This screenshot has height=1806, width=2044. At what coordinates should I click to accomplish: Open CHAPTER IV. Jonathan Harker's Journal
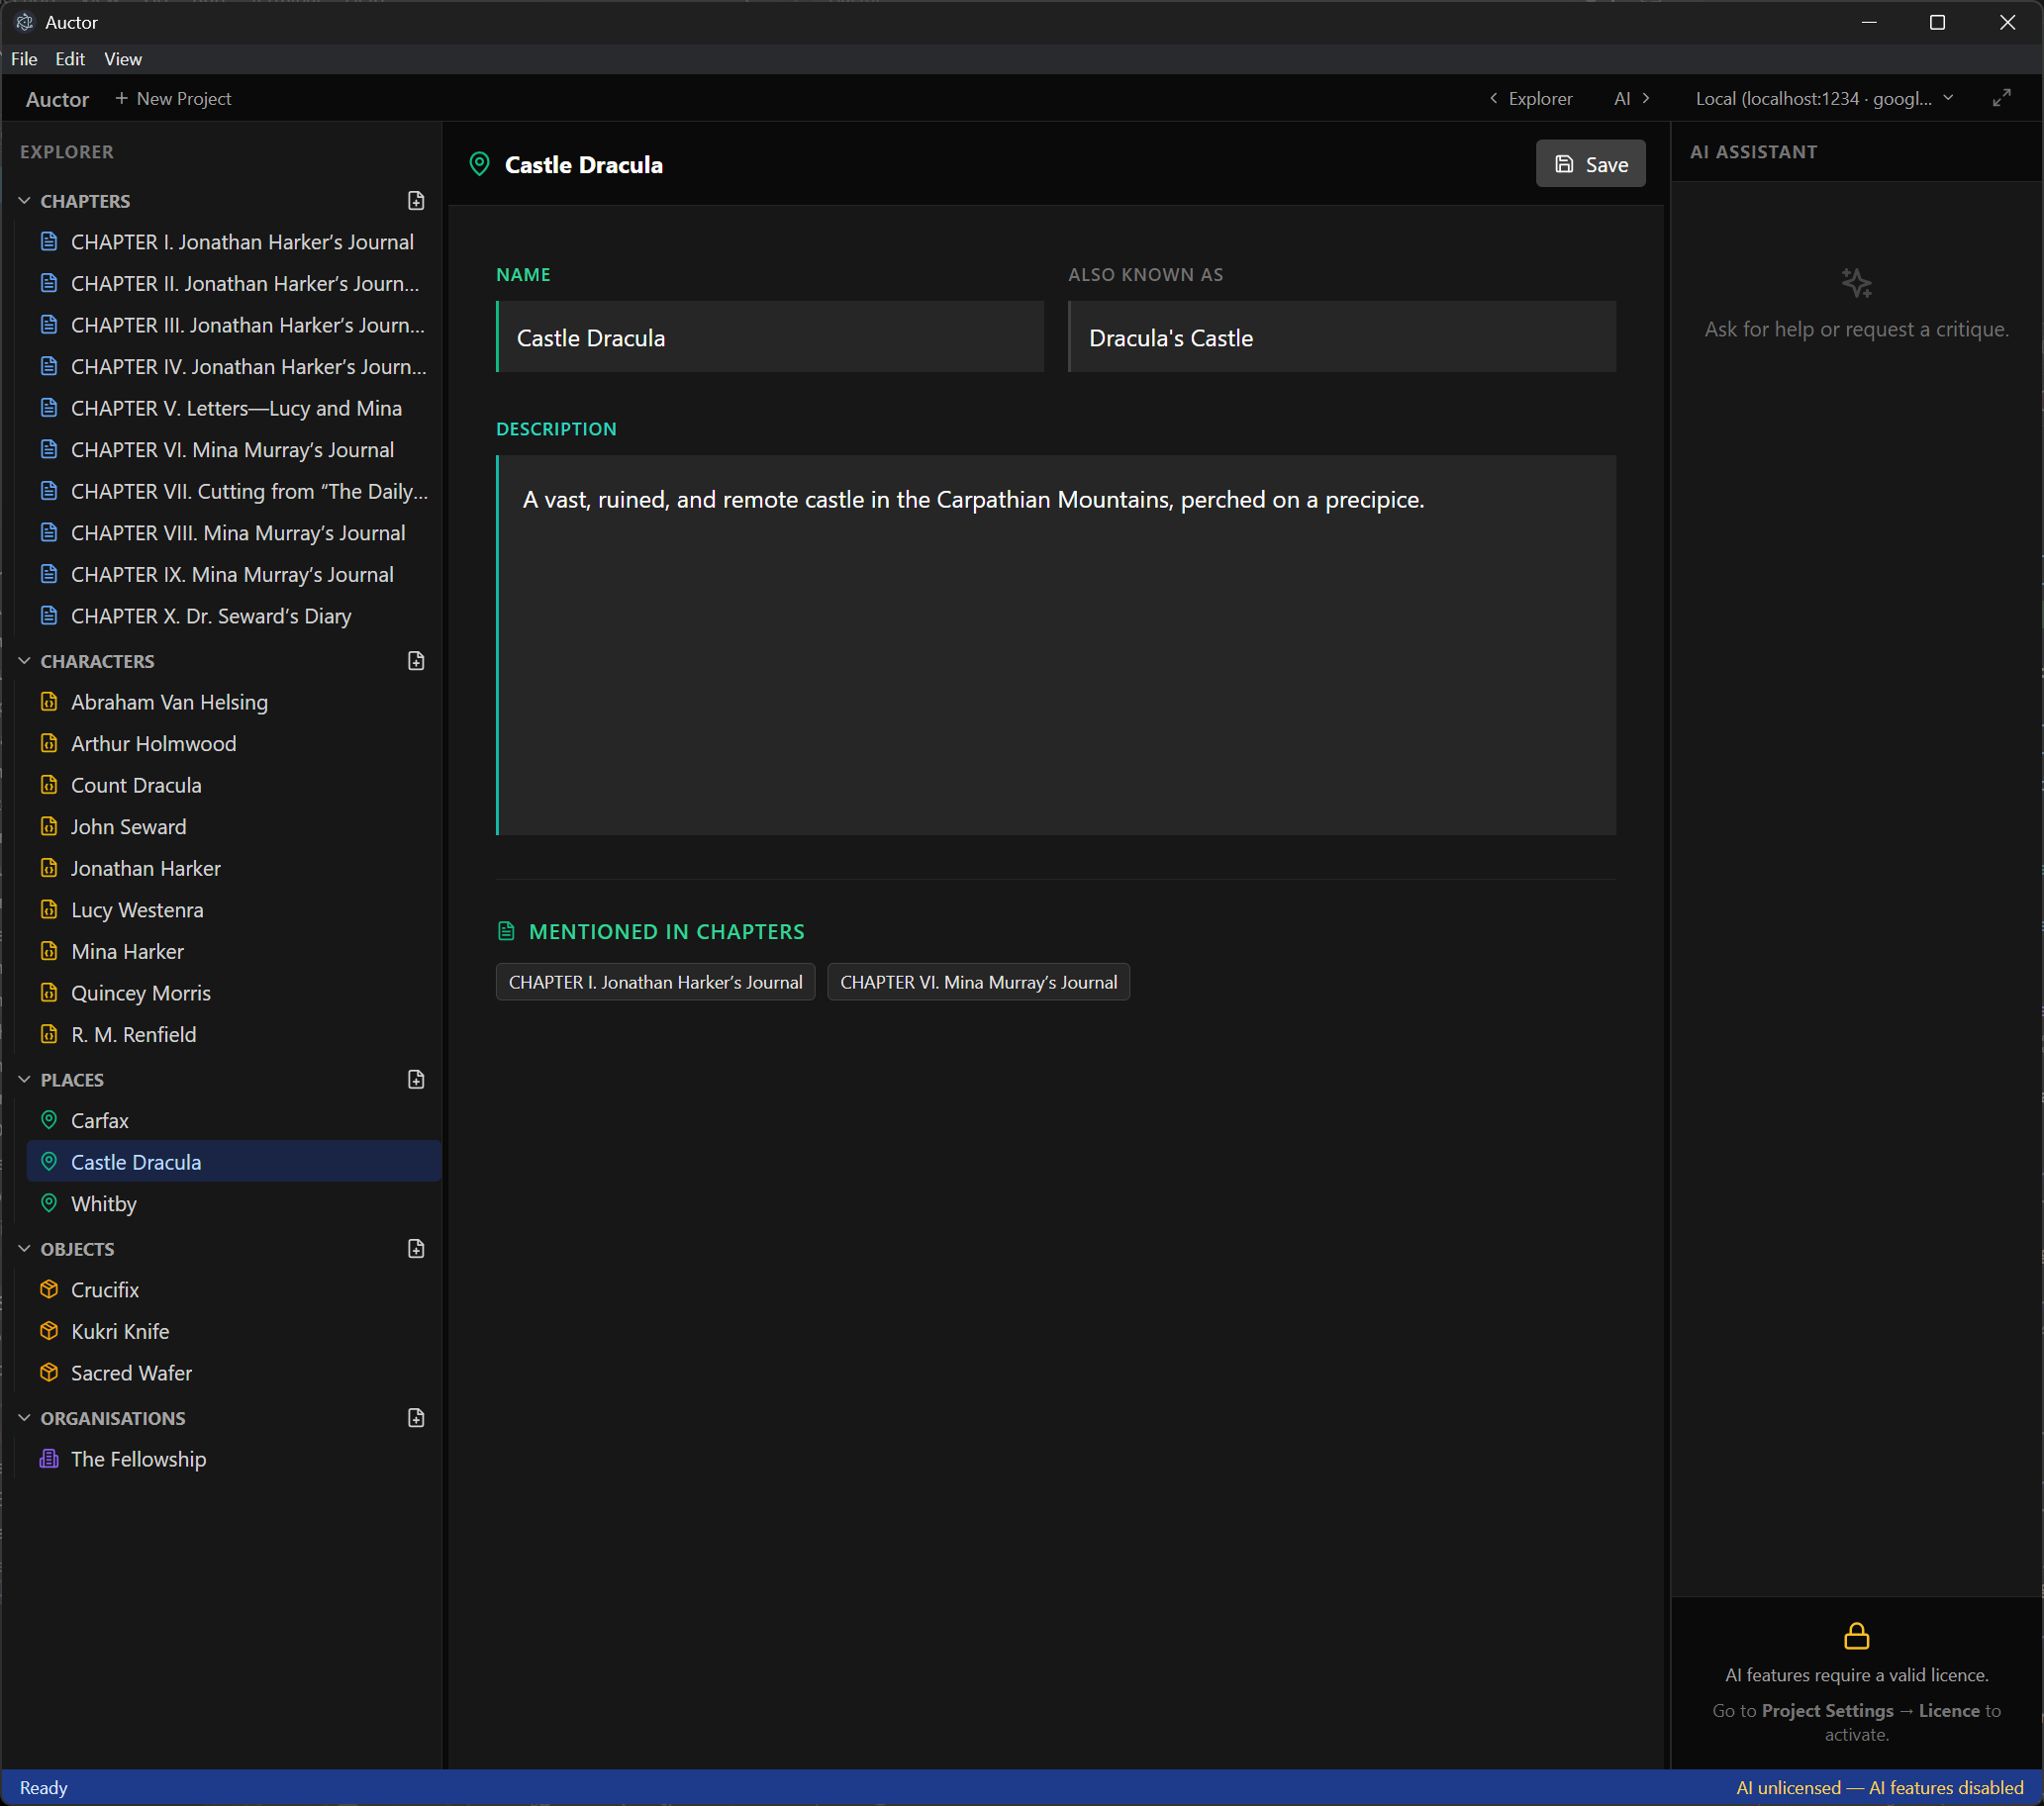pos(234,366)
